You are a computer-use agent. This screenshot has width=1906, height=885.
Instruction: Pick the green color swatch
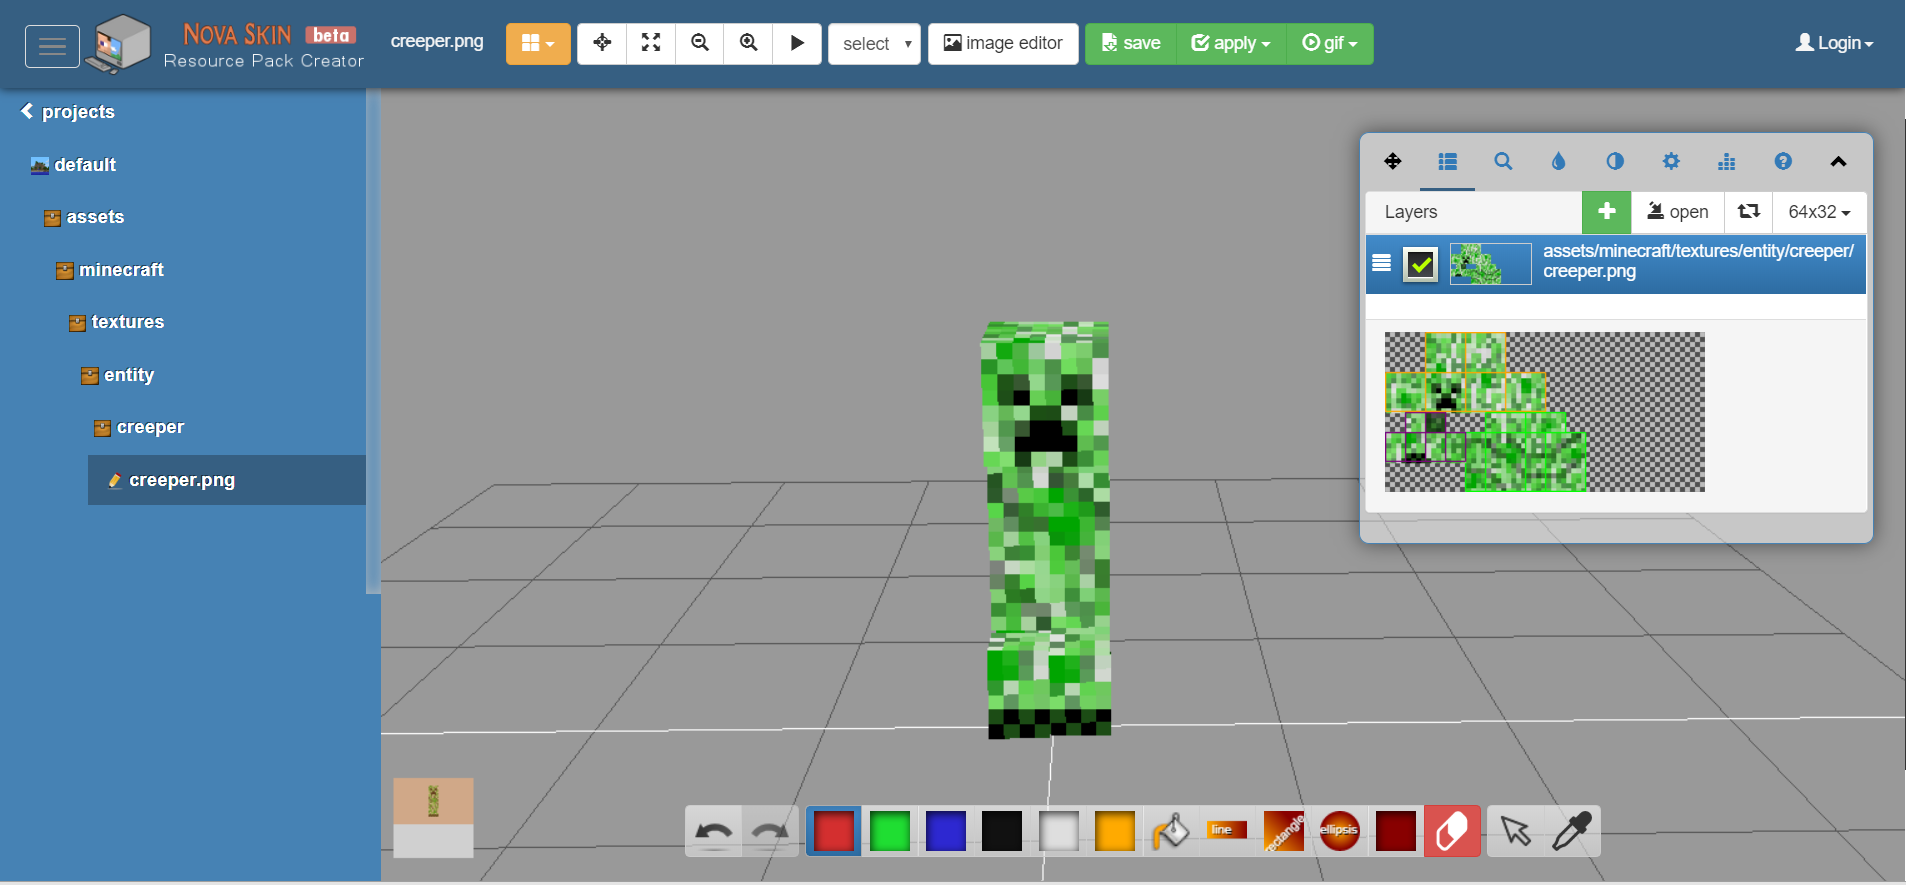889,831
